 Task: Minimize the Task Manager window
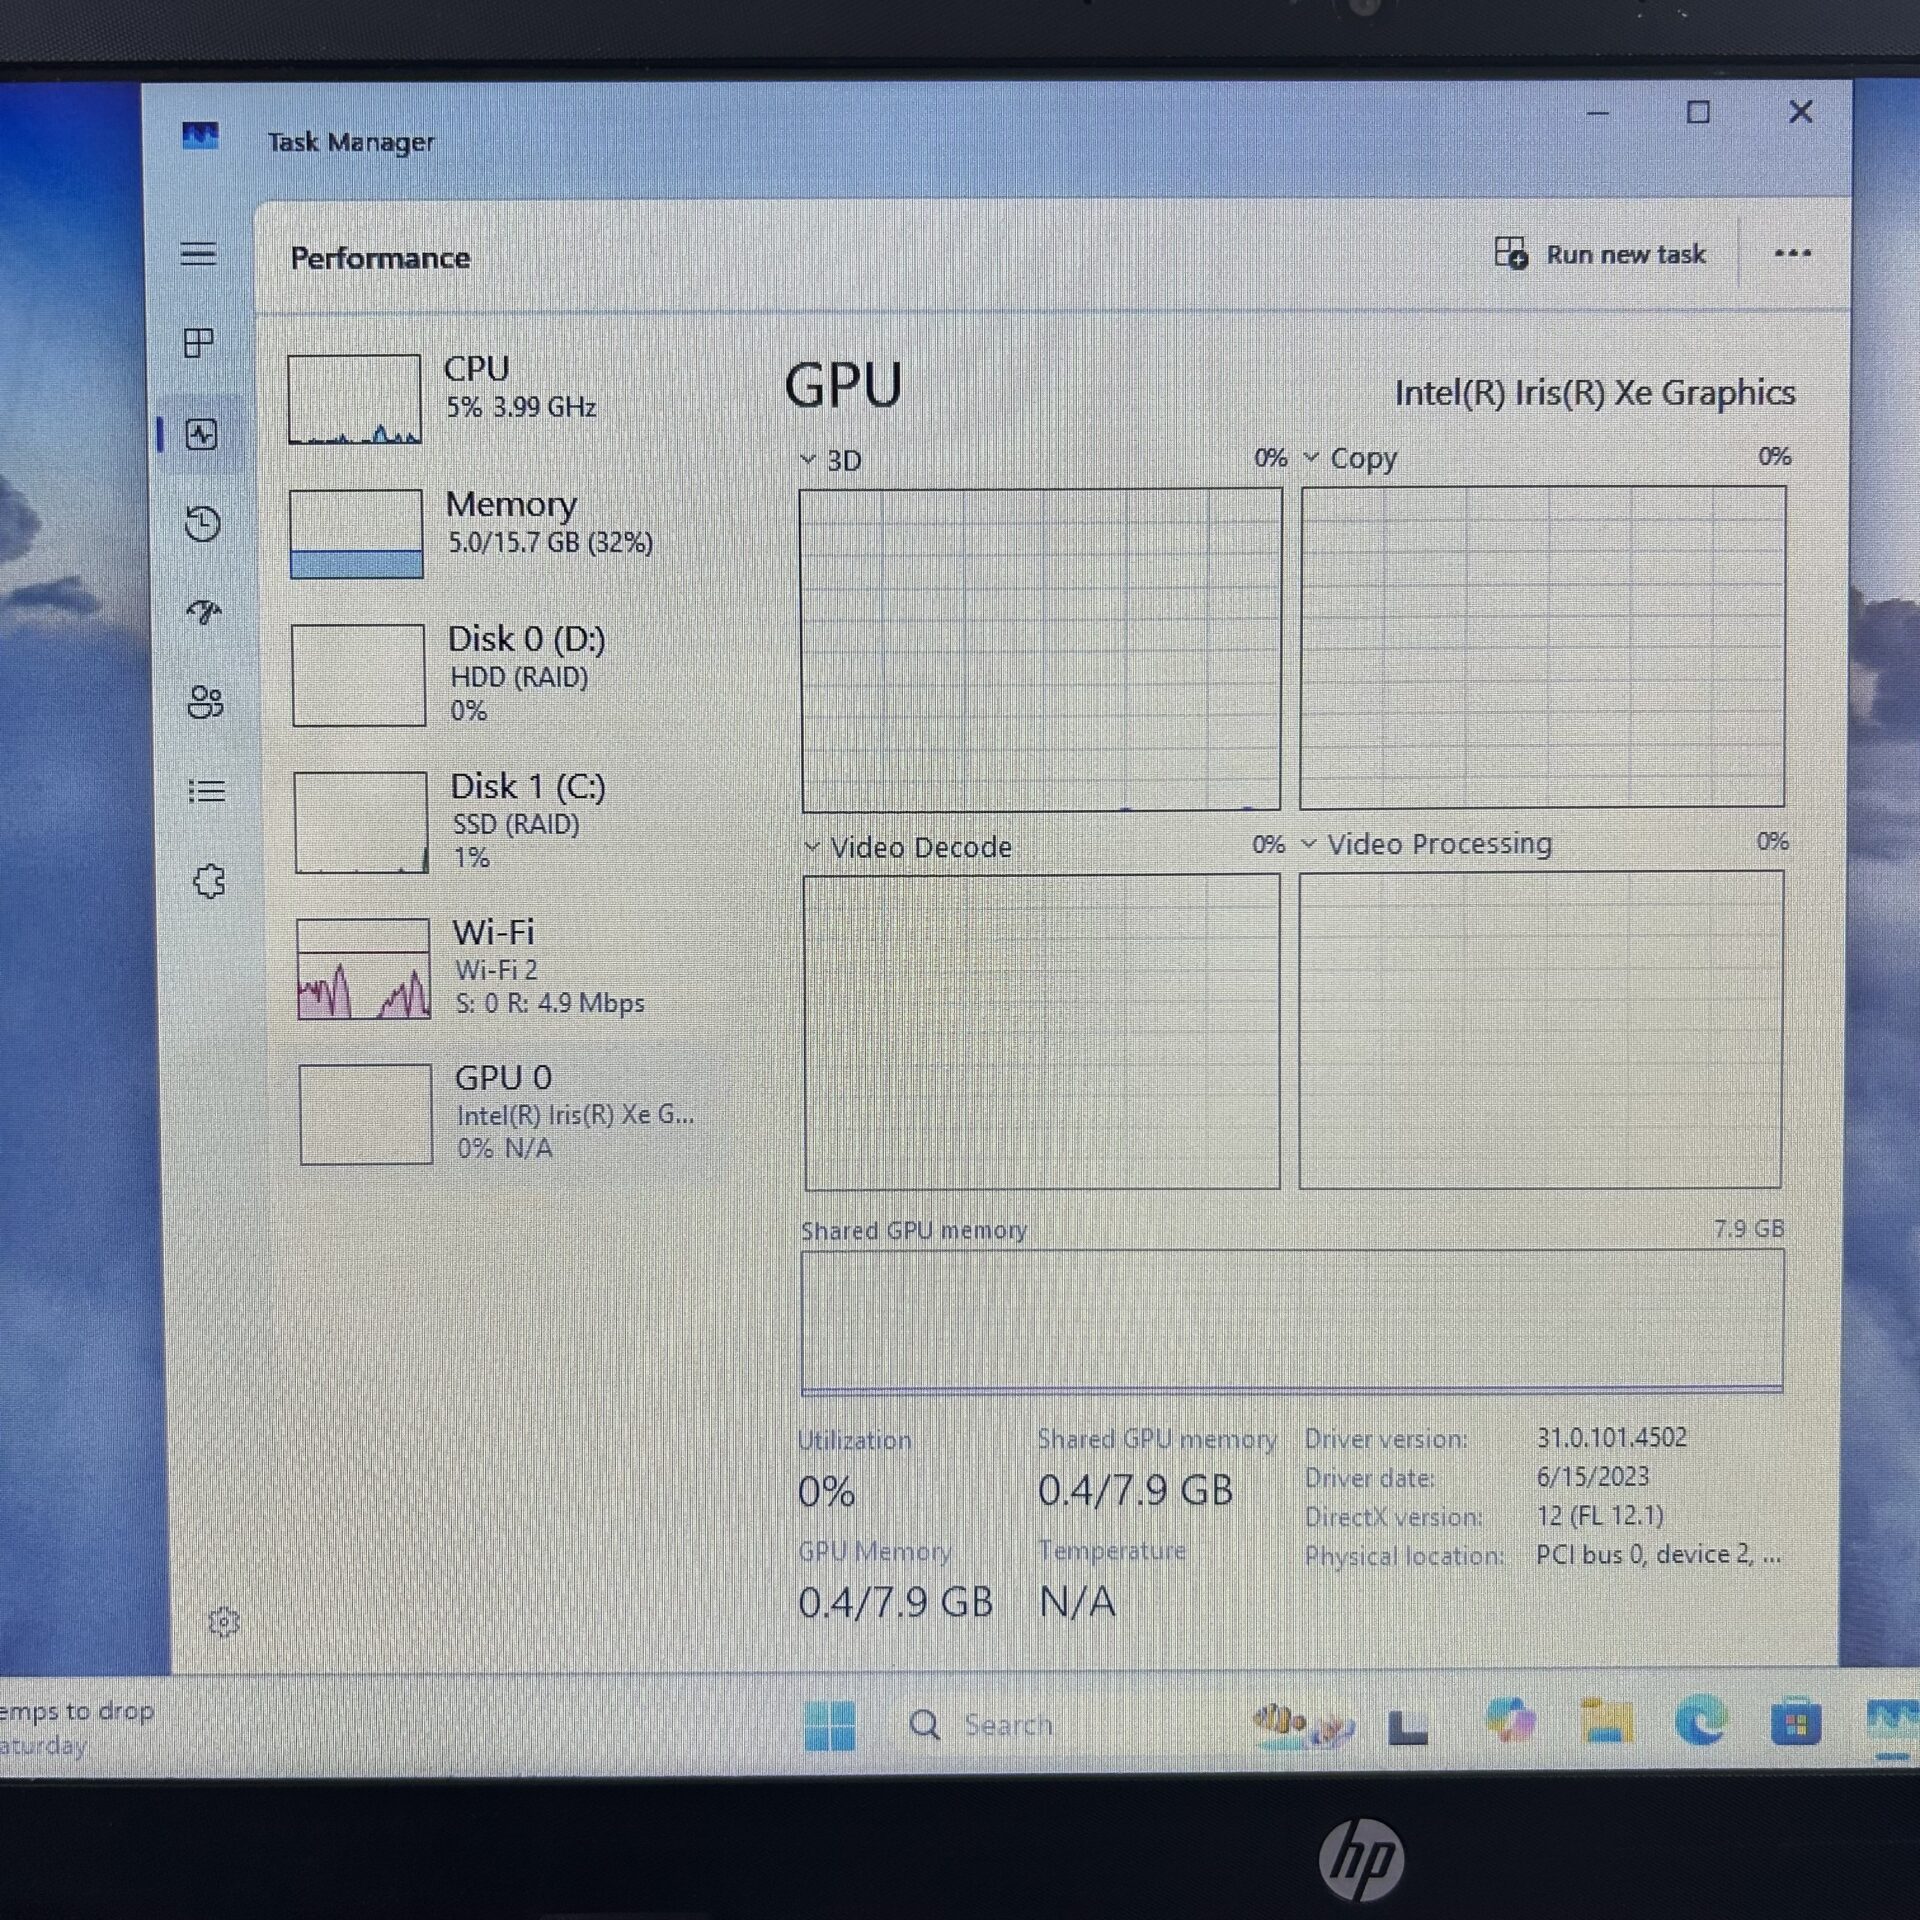pos(1598,113)
